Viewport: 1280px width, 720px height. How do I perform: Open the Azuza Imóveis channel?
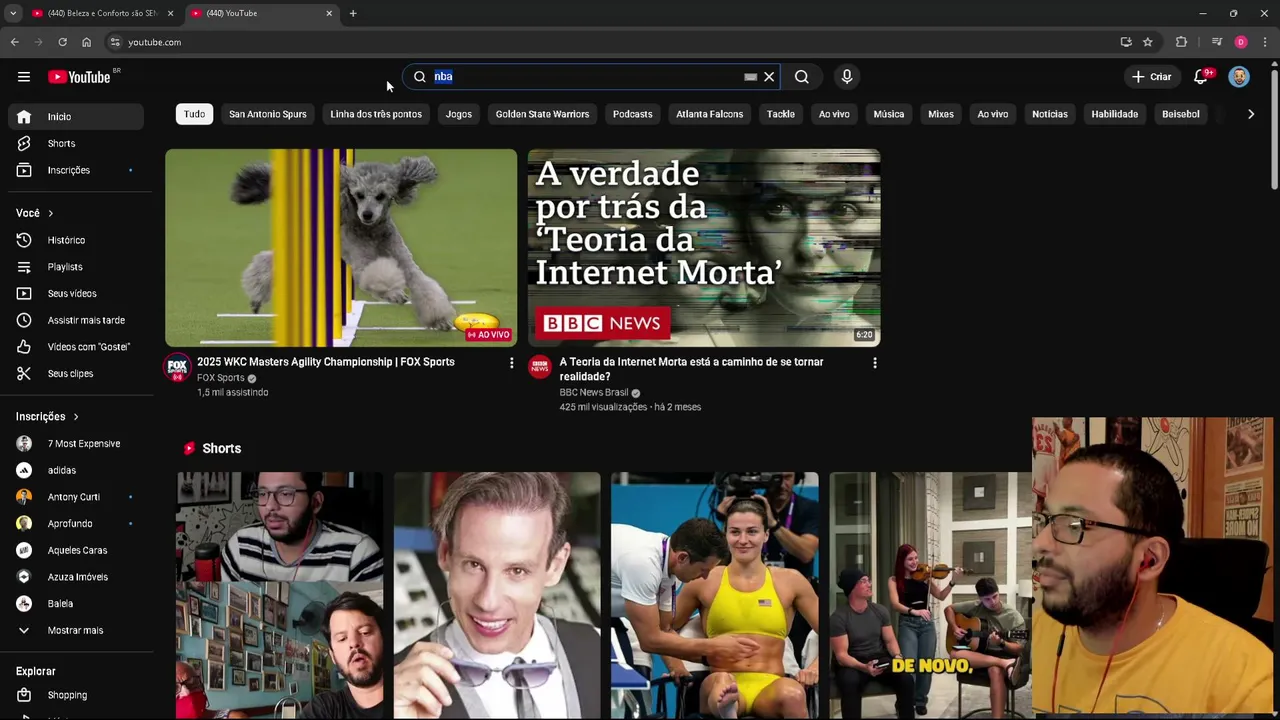click(x=76, y=577)
